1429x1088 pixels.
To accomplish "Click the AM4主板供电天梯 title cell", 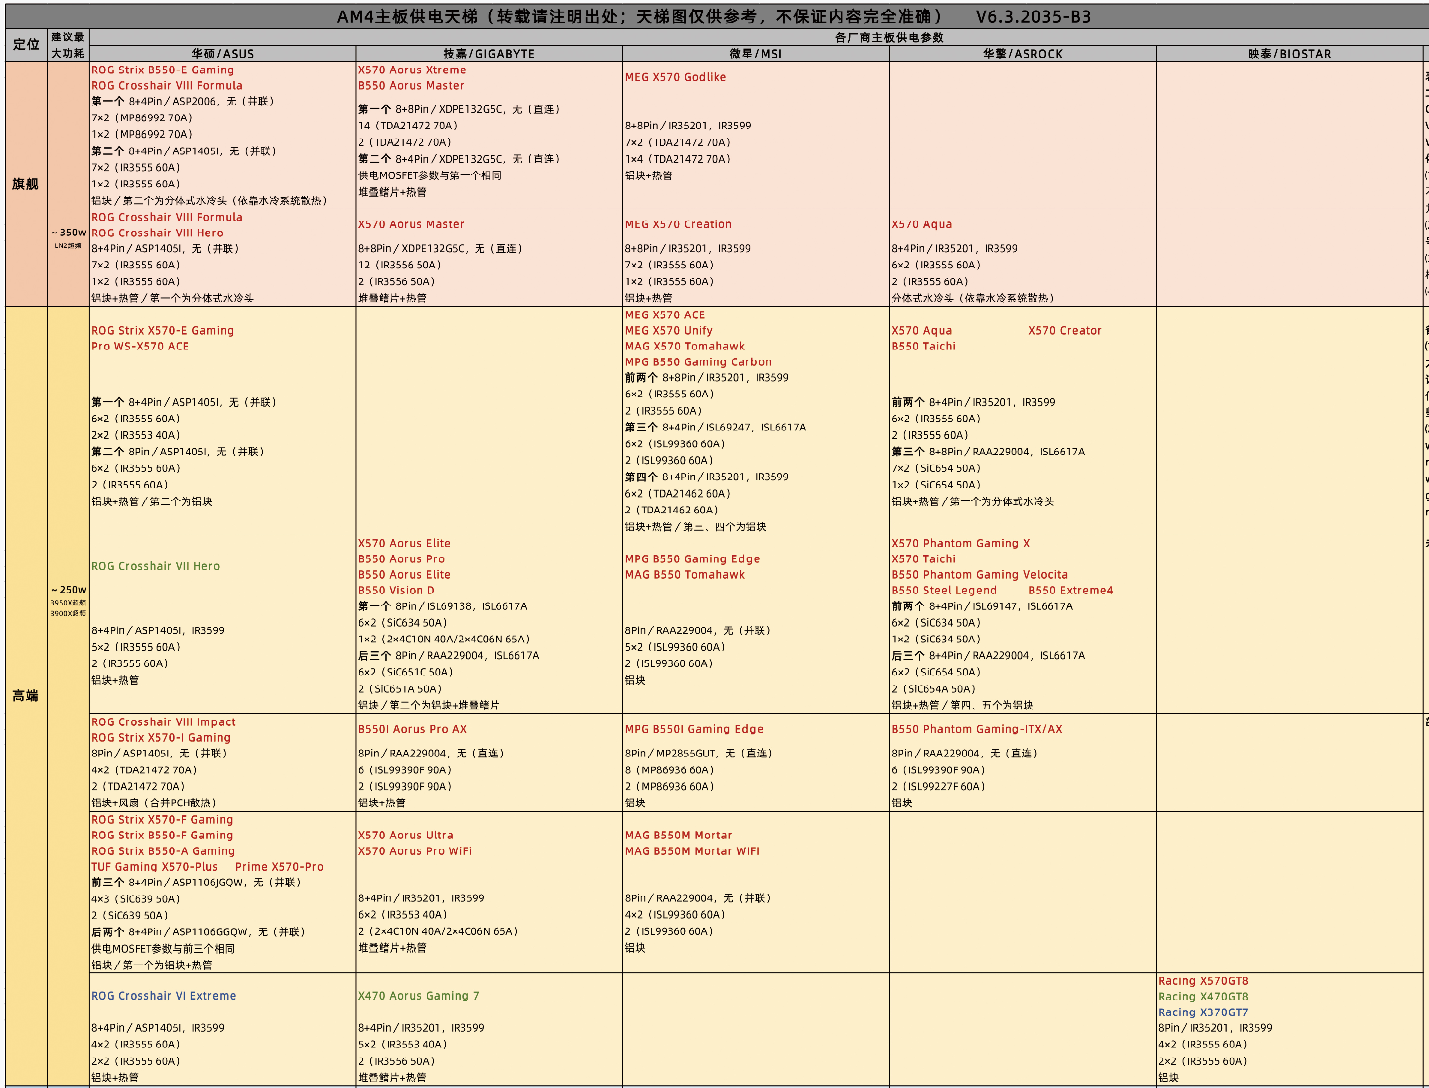I will (x=714, y=16).
